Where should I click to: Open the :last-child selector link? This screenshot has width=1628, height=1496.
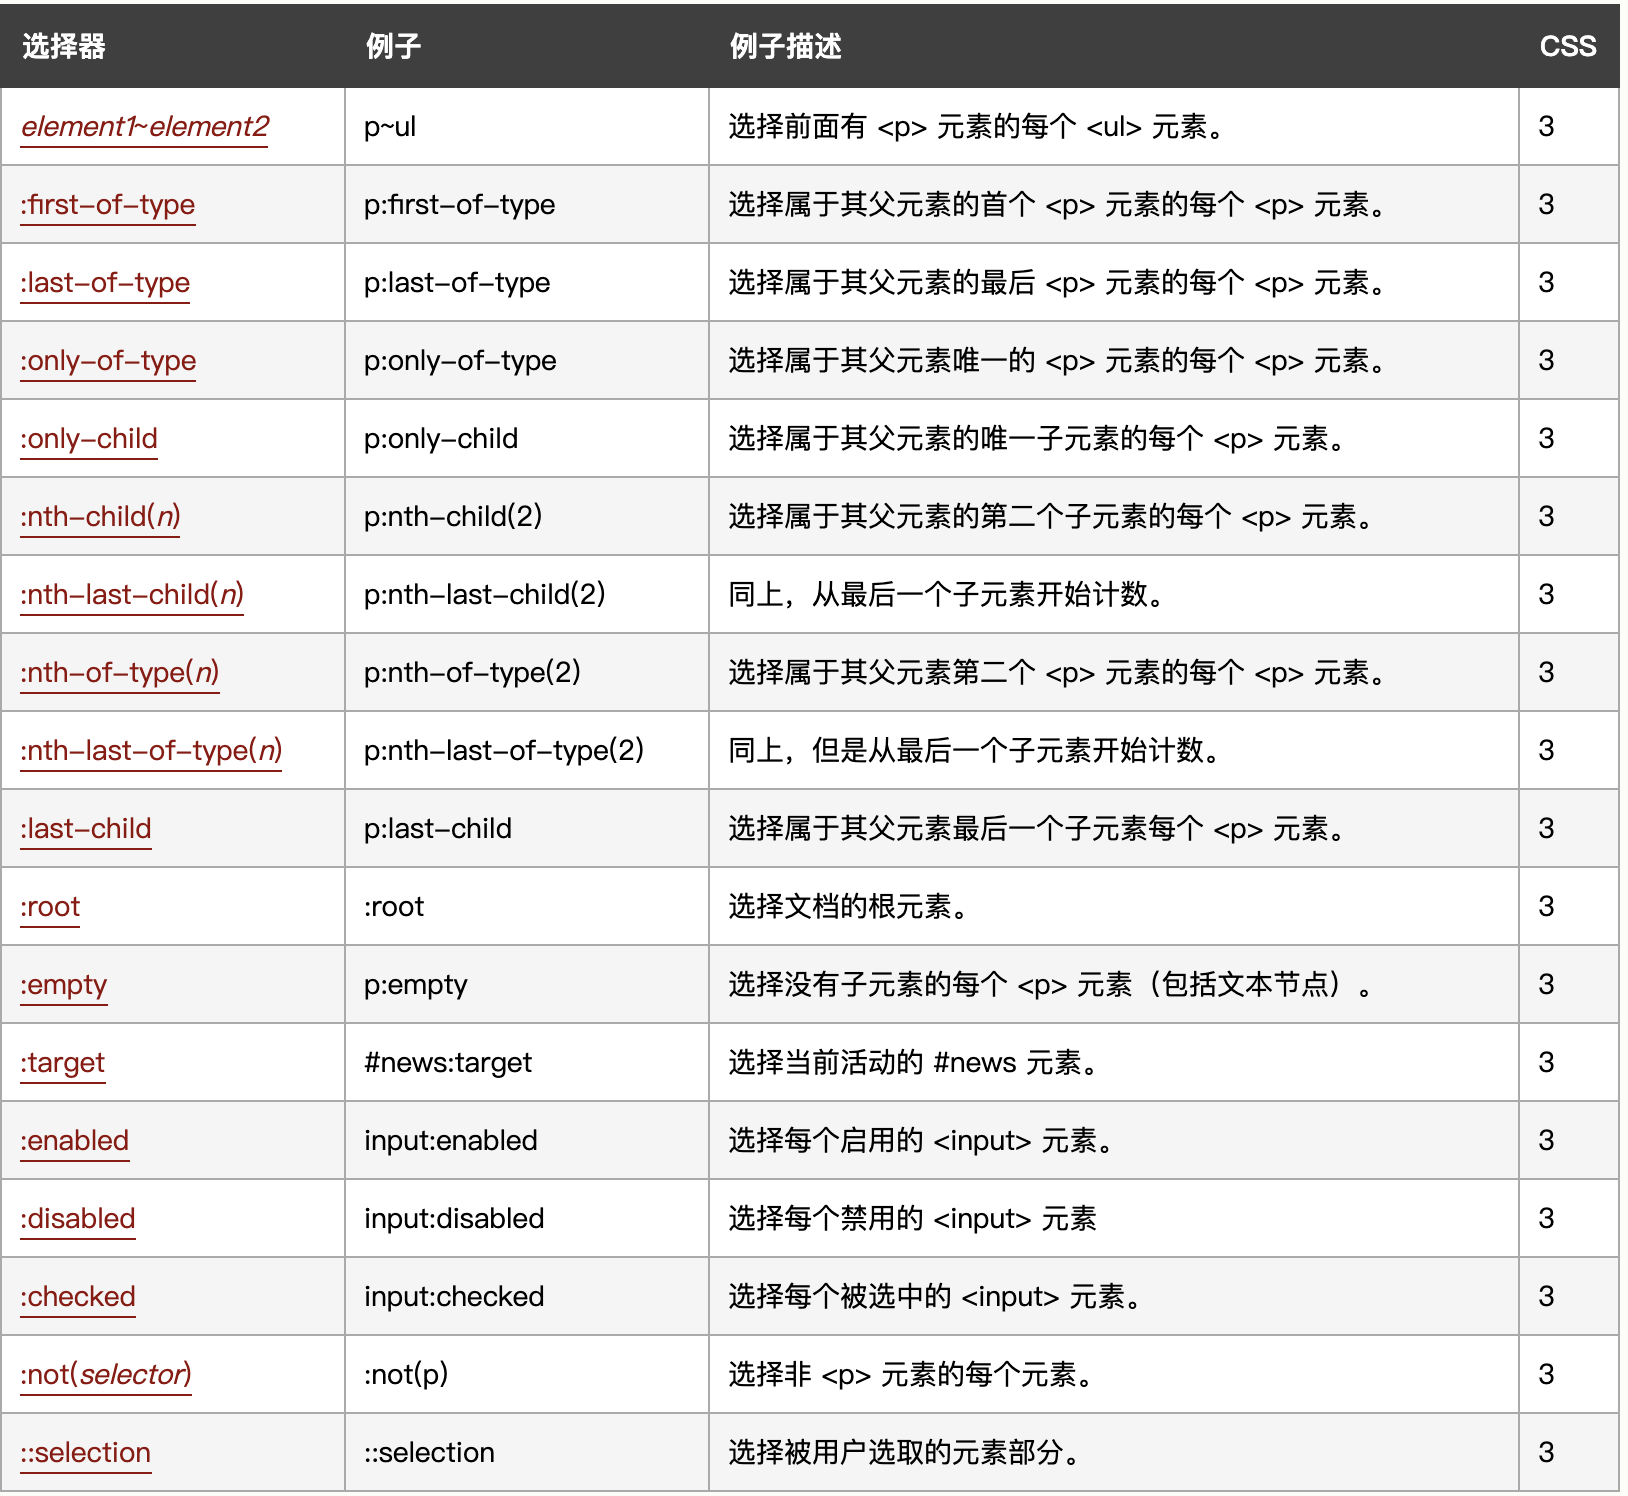click(x=86, y=829)
